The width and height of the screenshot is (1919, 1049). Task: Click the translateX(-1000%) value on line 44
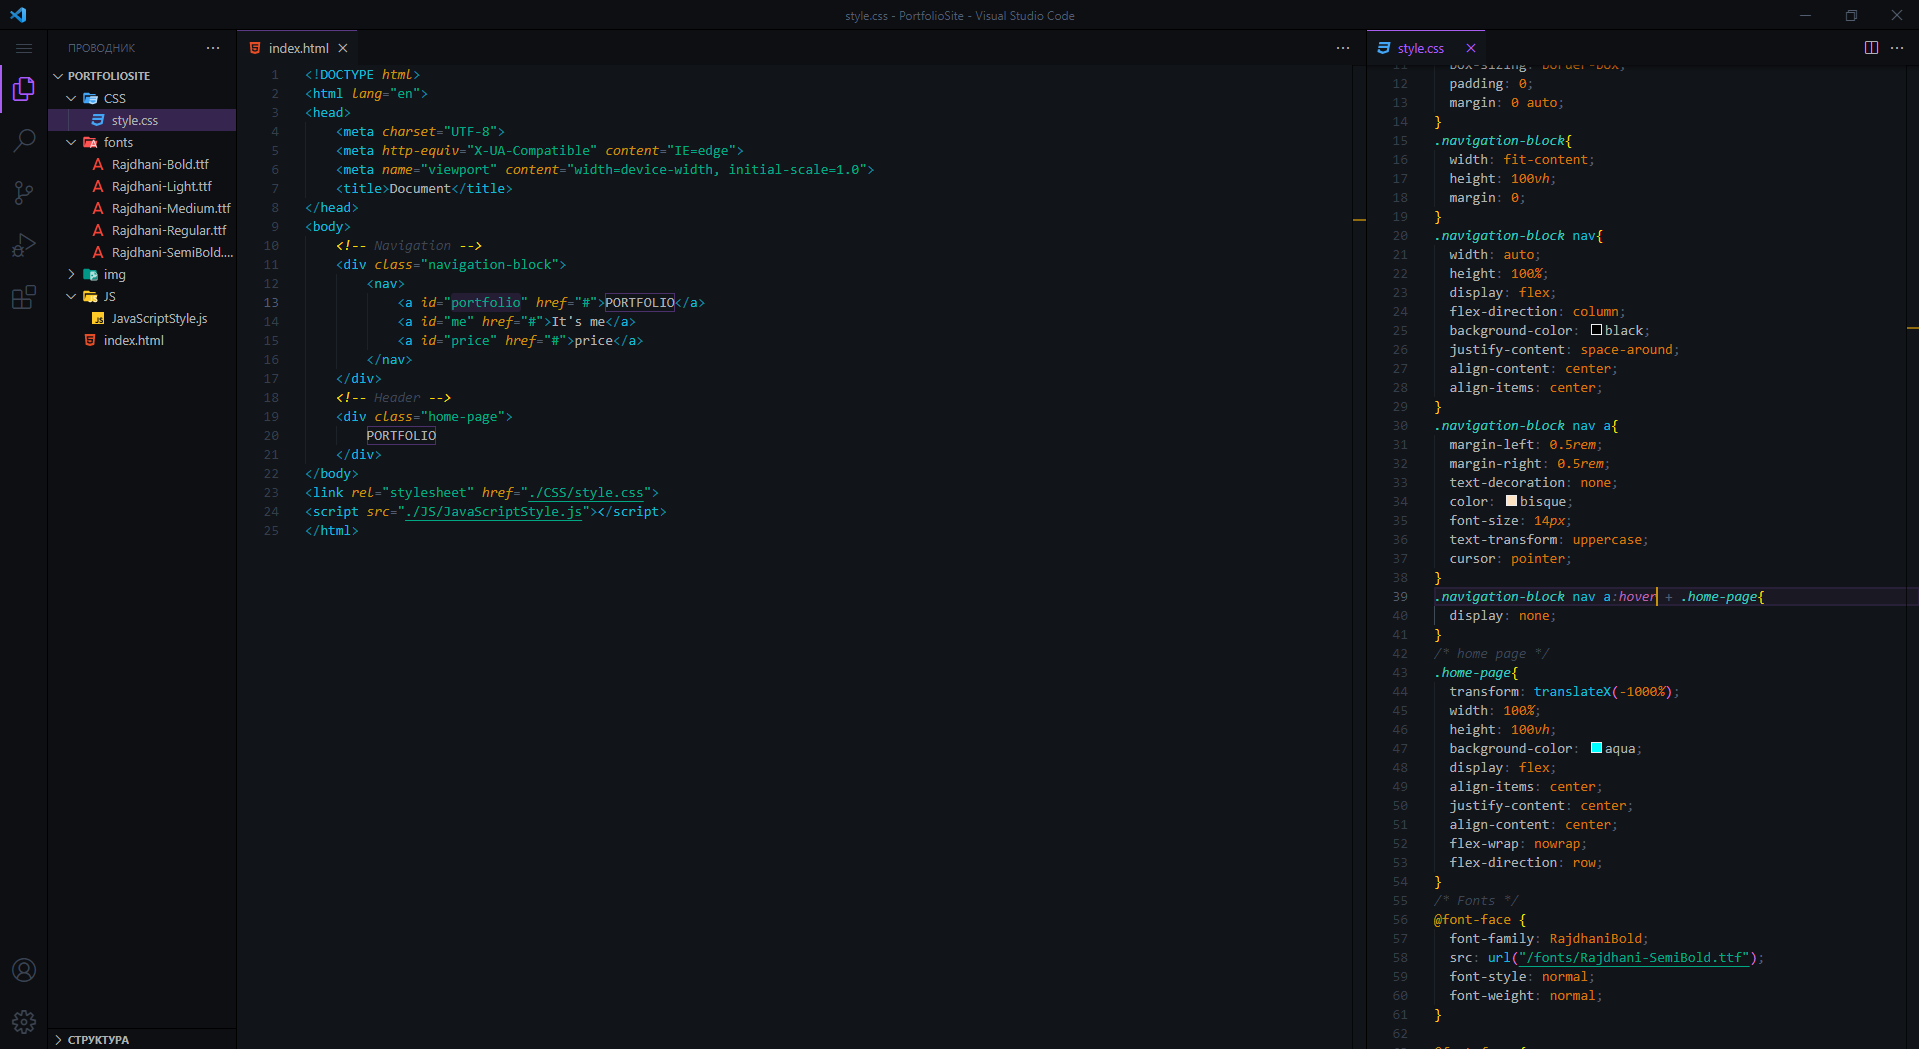[x=1603, y=692]
